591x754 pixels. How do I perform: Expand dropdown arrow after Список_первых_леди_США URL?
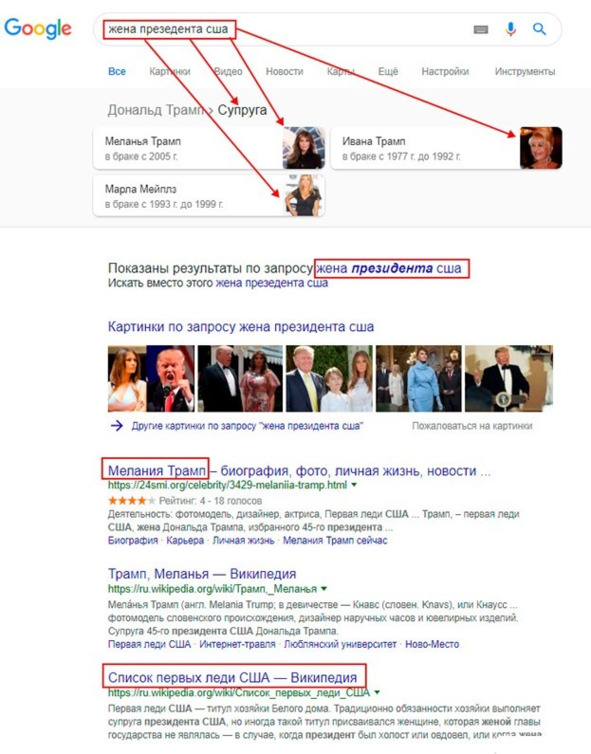tap(377, 692)
